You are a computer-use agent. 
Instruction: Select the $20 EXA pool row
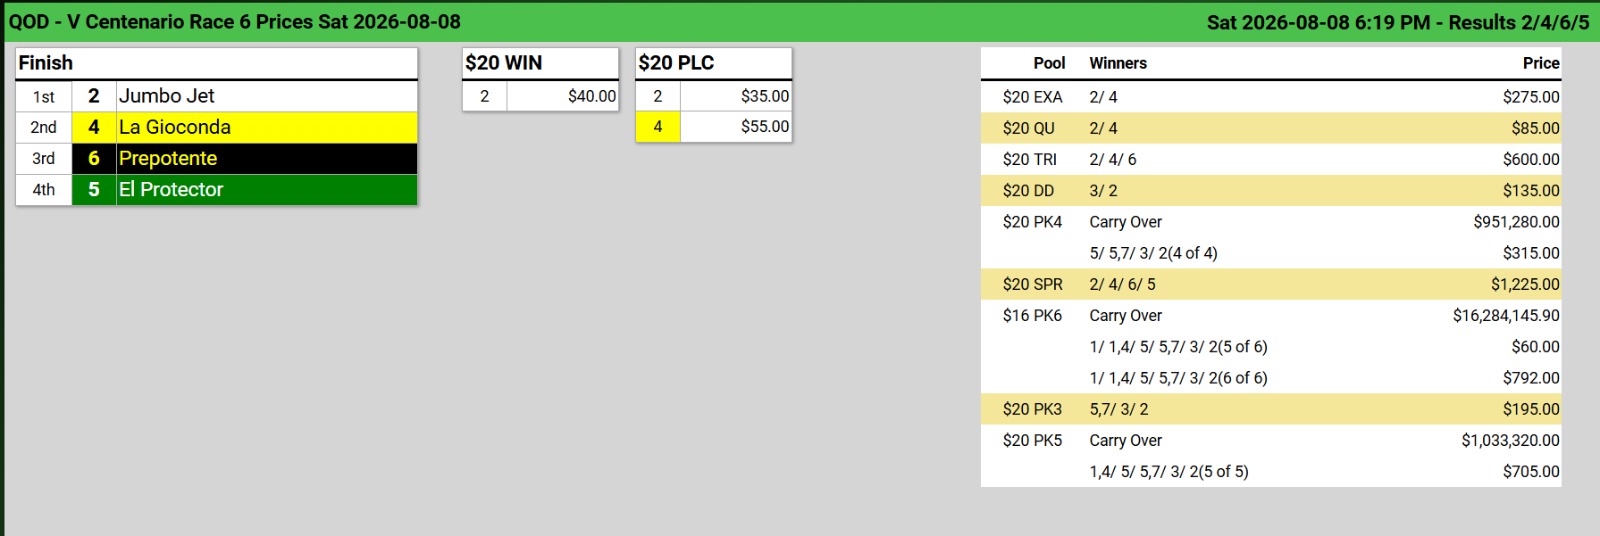pos(1271,97)
